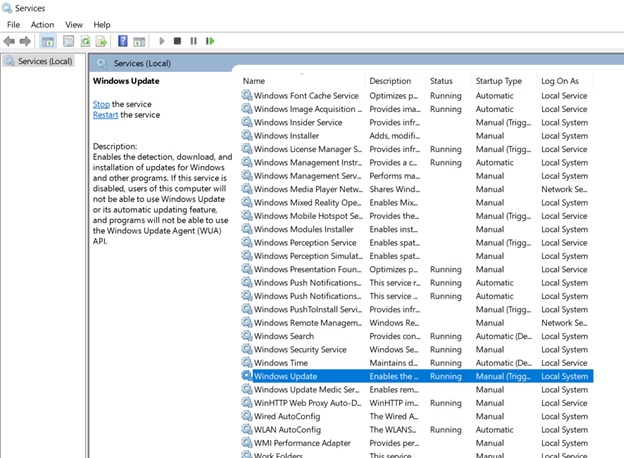
Task: Click the Back arrow in the toolbar
Action: click(x=10, y=41)
